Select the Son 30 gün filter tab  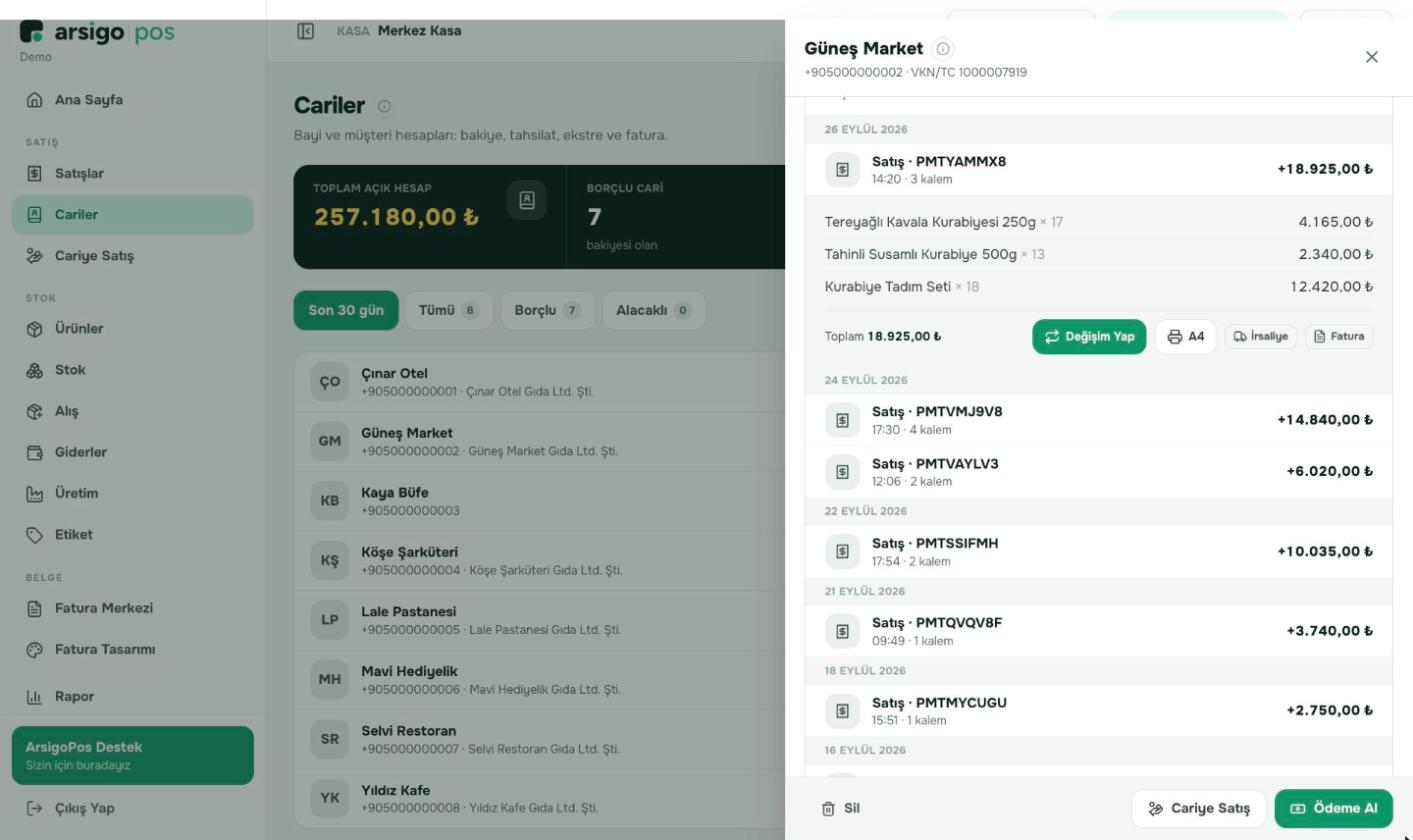tap(346, 310)
